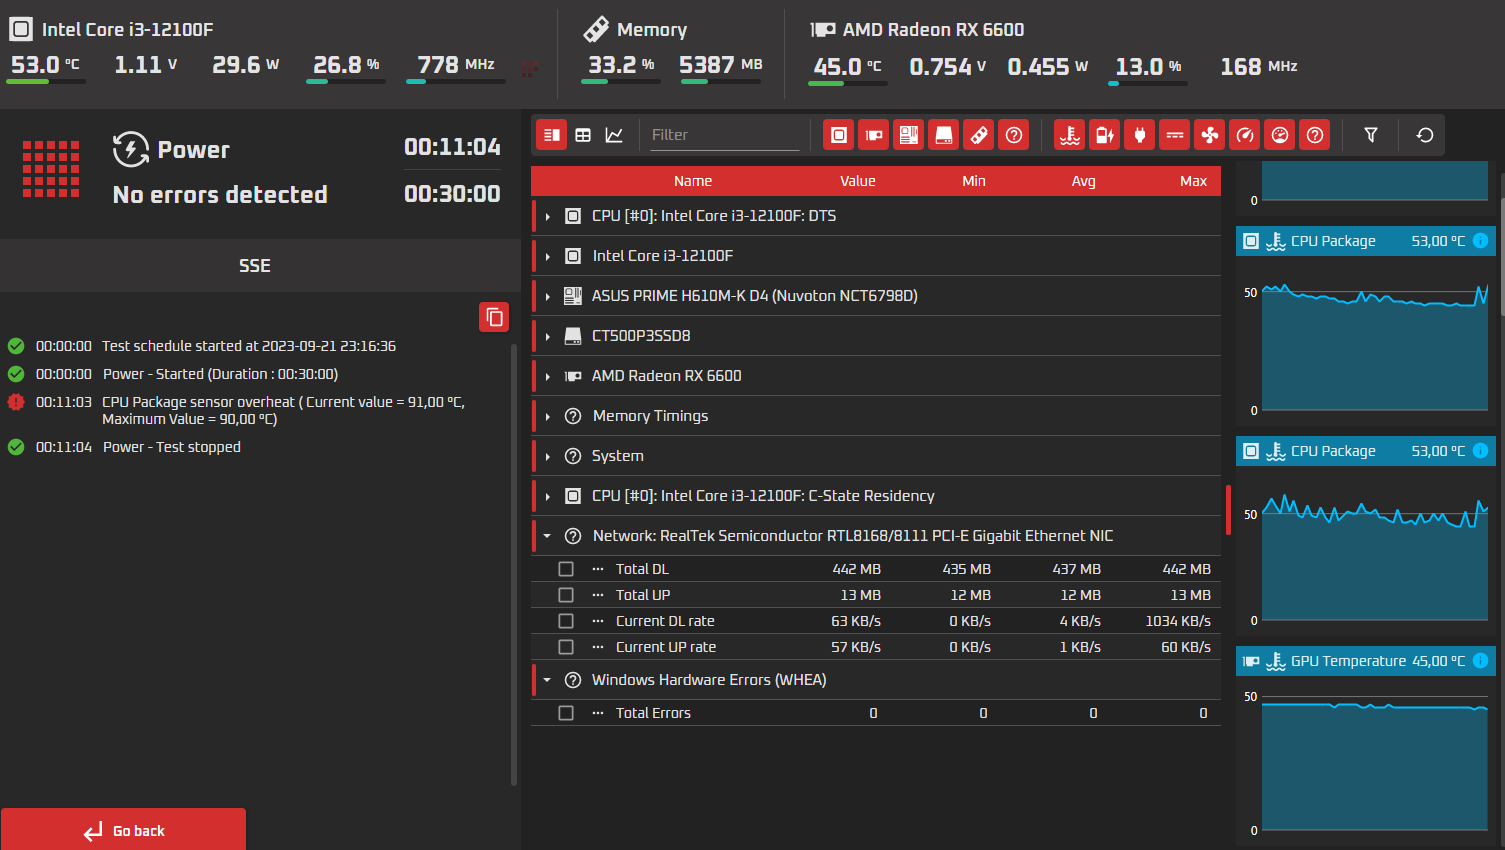The height and width of the screenshot is (850, 1505).
Task: Collapse the Network RealTek sensor group
Action: click(547, 536)
